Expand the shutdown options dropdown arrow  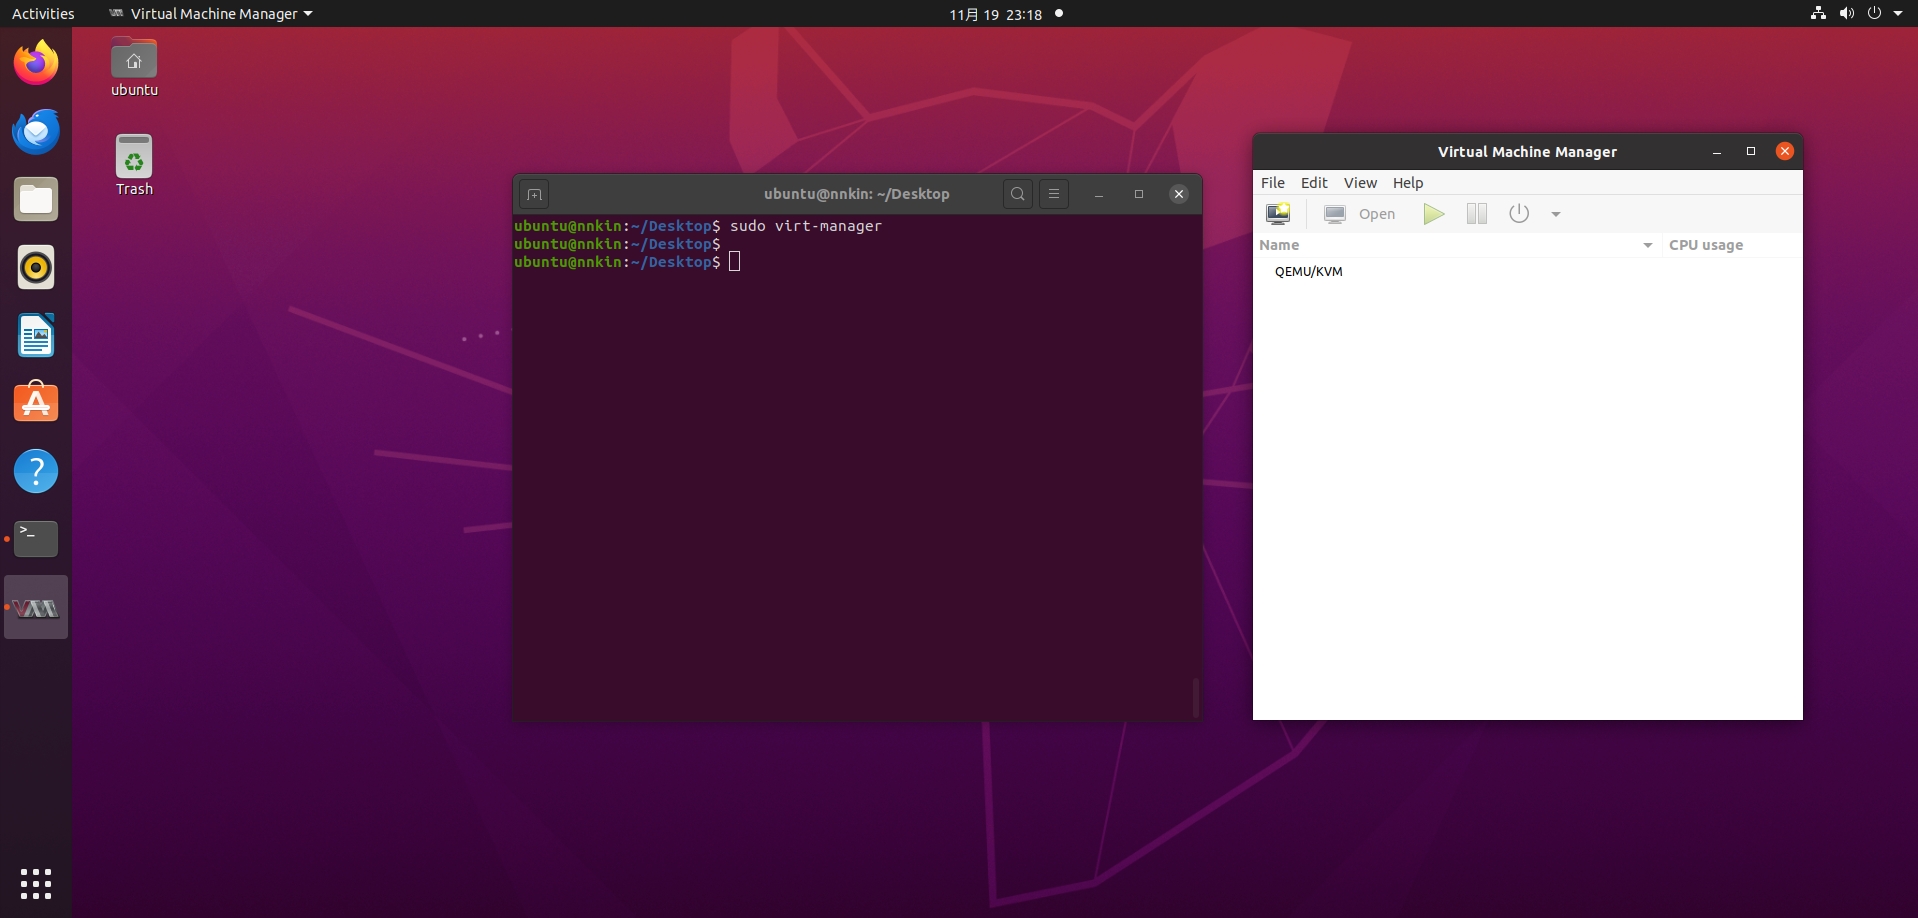[x=1555, y=214]
